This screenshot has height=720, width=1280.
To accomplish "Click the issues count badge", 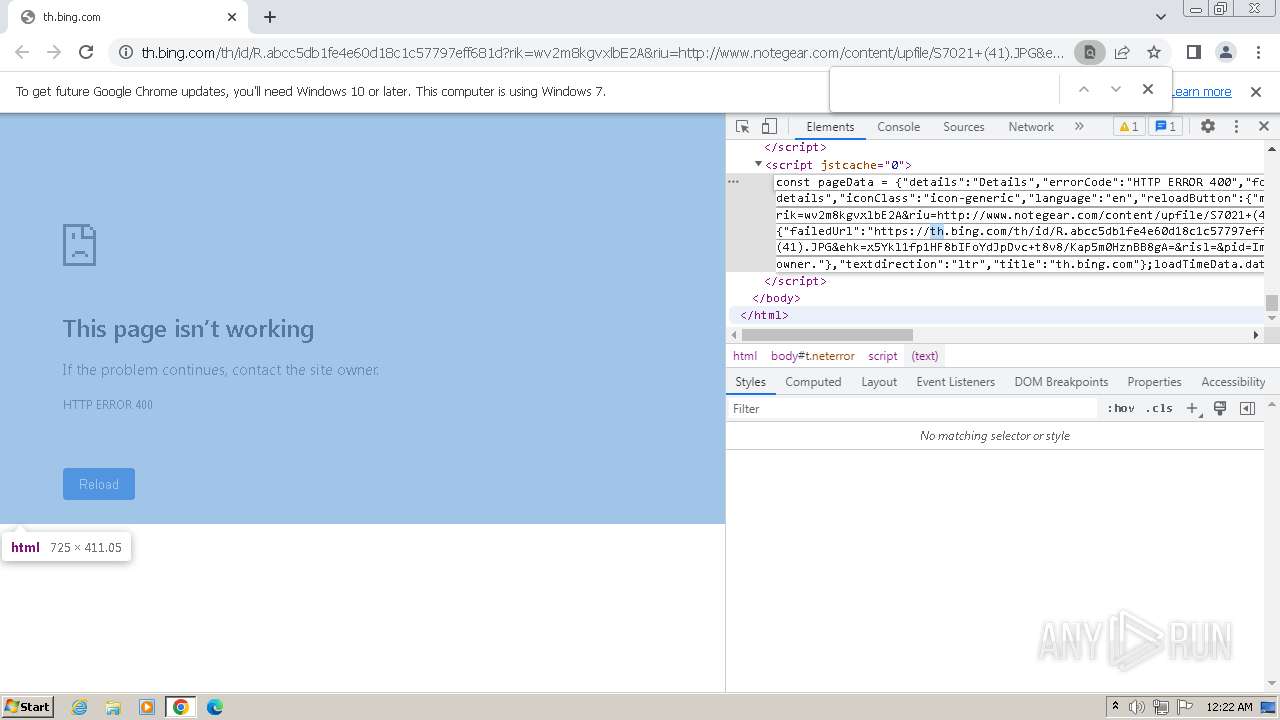I will coord(1165,127).
